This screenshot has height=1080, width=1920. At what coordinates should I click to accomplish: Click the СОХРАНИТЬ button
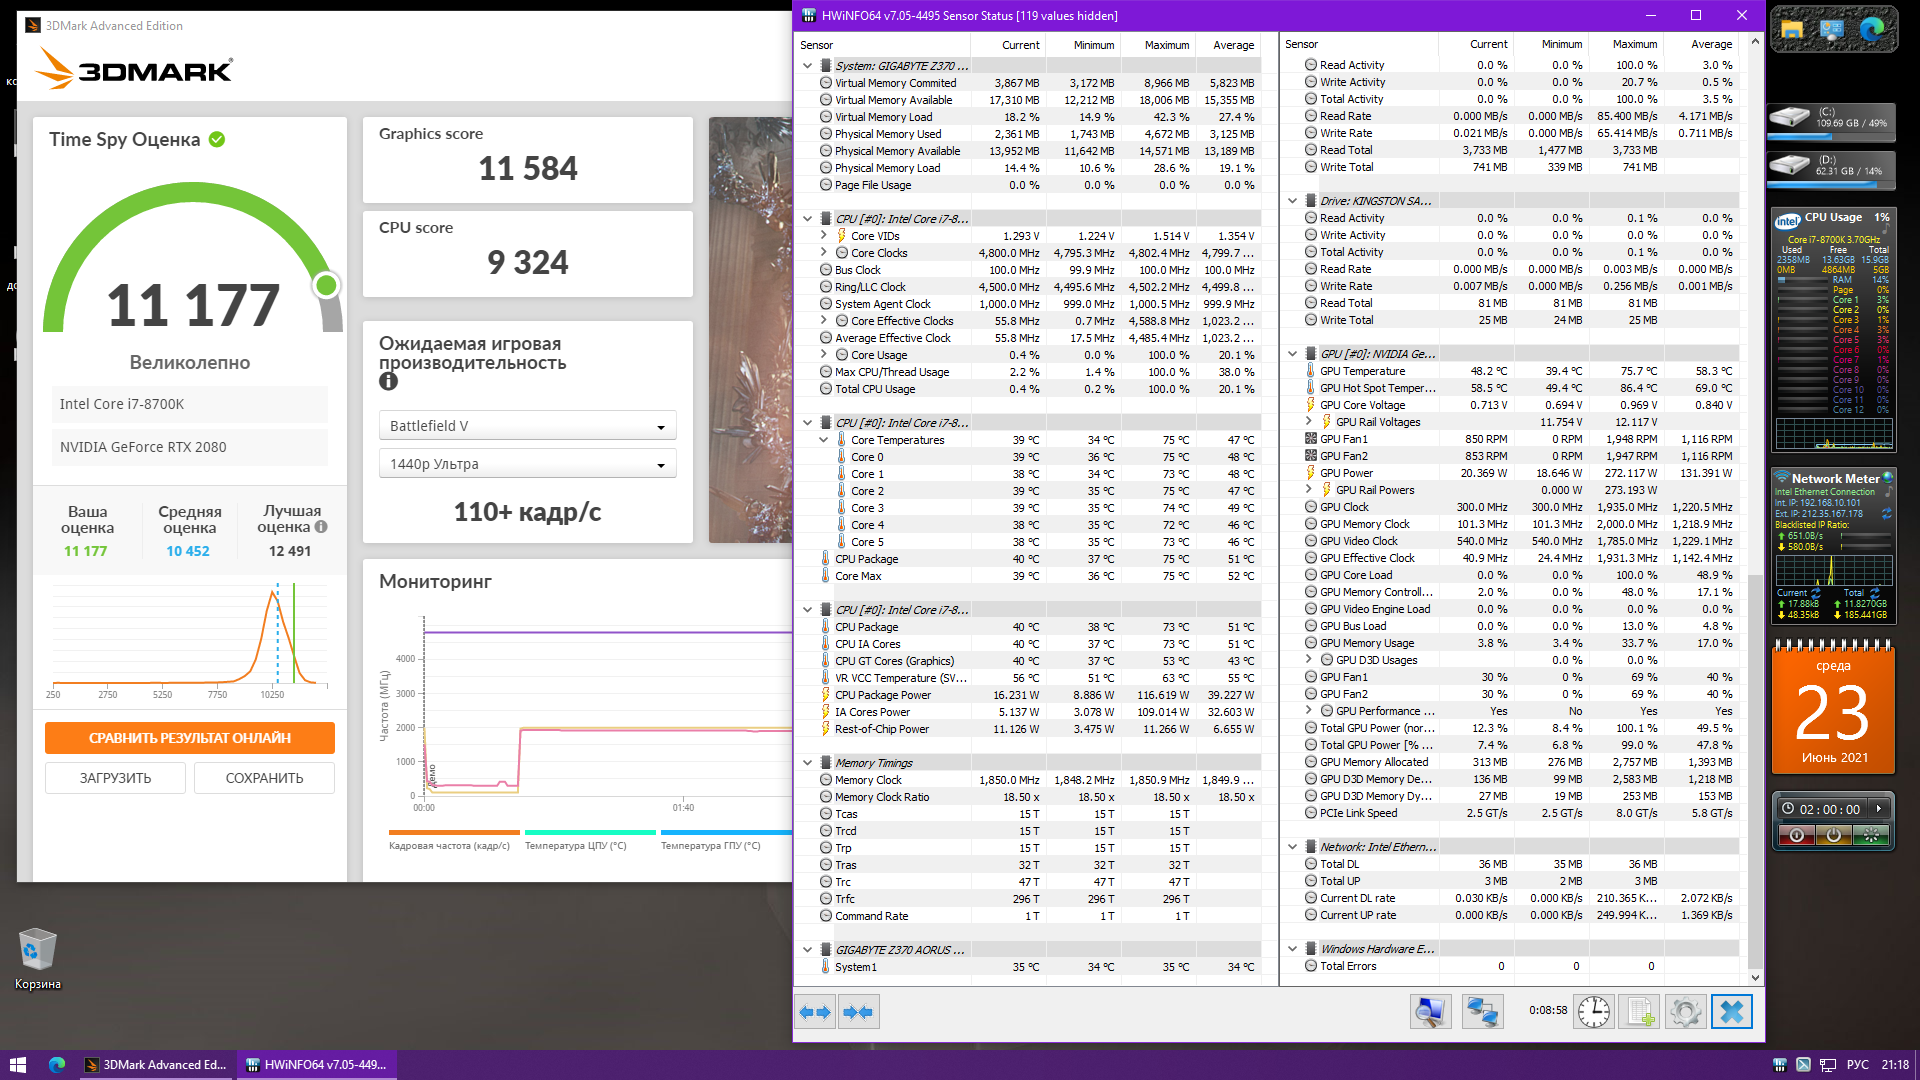pyautogui.click(x=264, y=778)
